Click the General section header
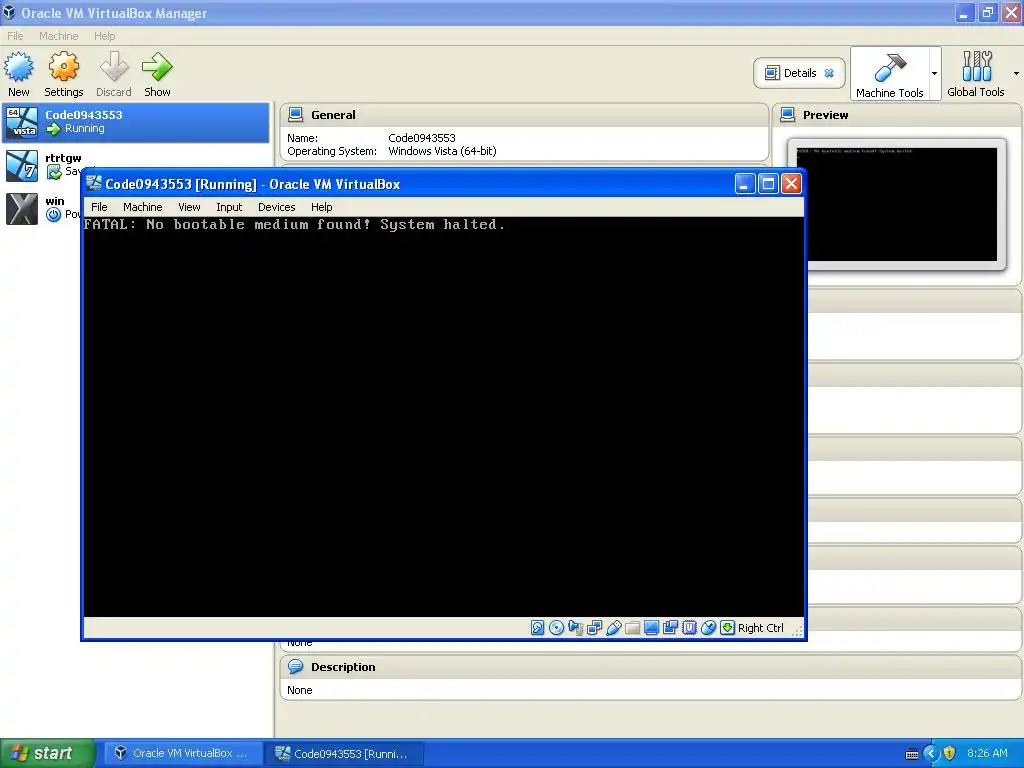The image size is (1024, 768). (x=524, y=115)
